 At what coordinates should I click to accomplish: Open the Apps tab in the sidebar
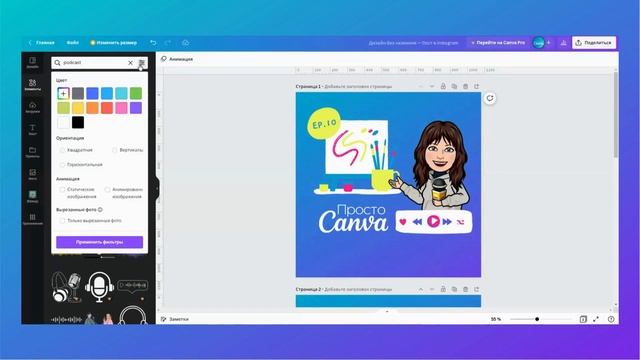tap(33, 219)
